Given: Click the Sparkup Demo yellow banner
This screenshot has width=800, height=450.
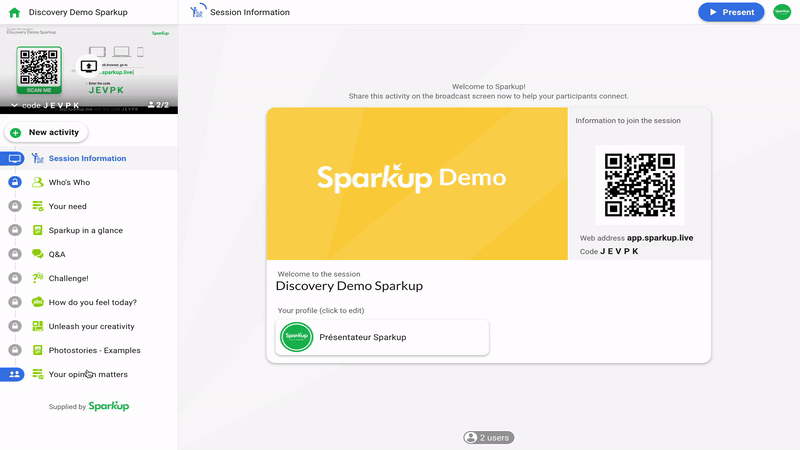Looking at the screenshot, I should (417, 184).
